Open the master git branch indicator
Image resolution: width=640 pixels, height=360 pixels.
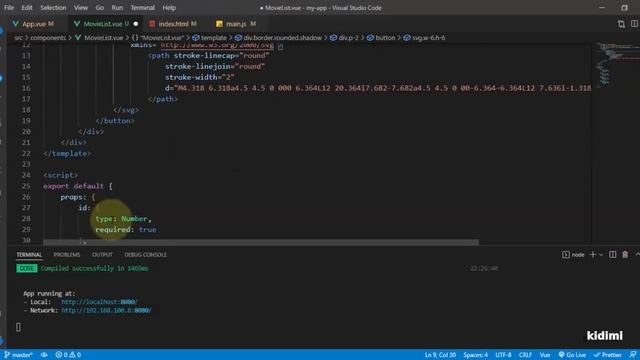click(x=18, y=355)
